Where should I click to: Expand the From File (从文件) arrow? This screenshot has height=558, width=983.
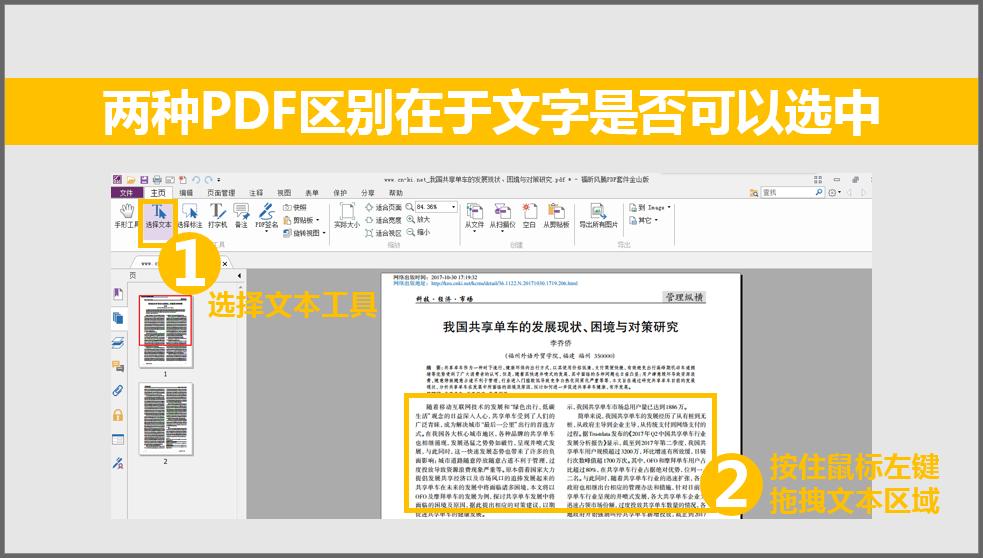[475, 231]
